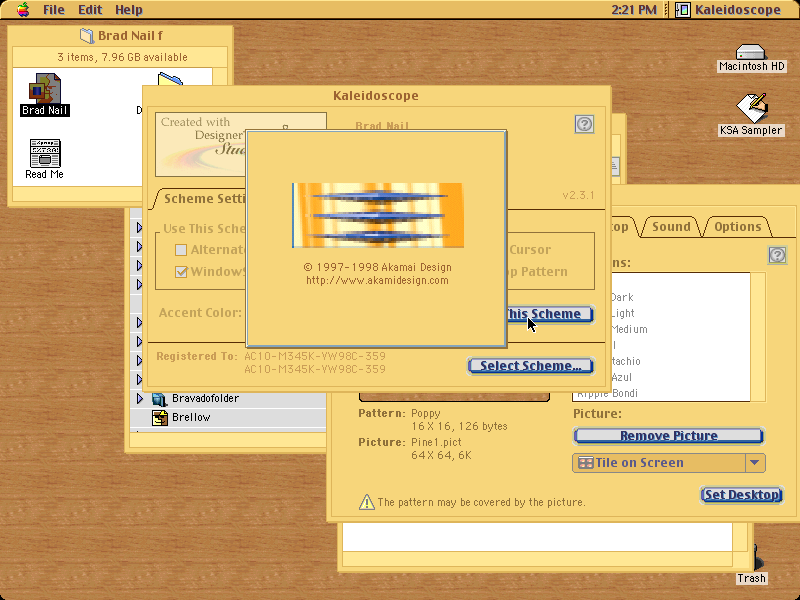Image resolution: width=800 pixels, height=600 pixels.
Task: Click the © 1997-1998 Akamai Design text
Action: (377, 267)
